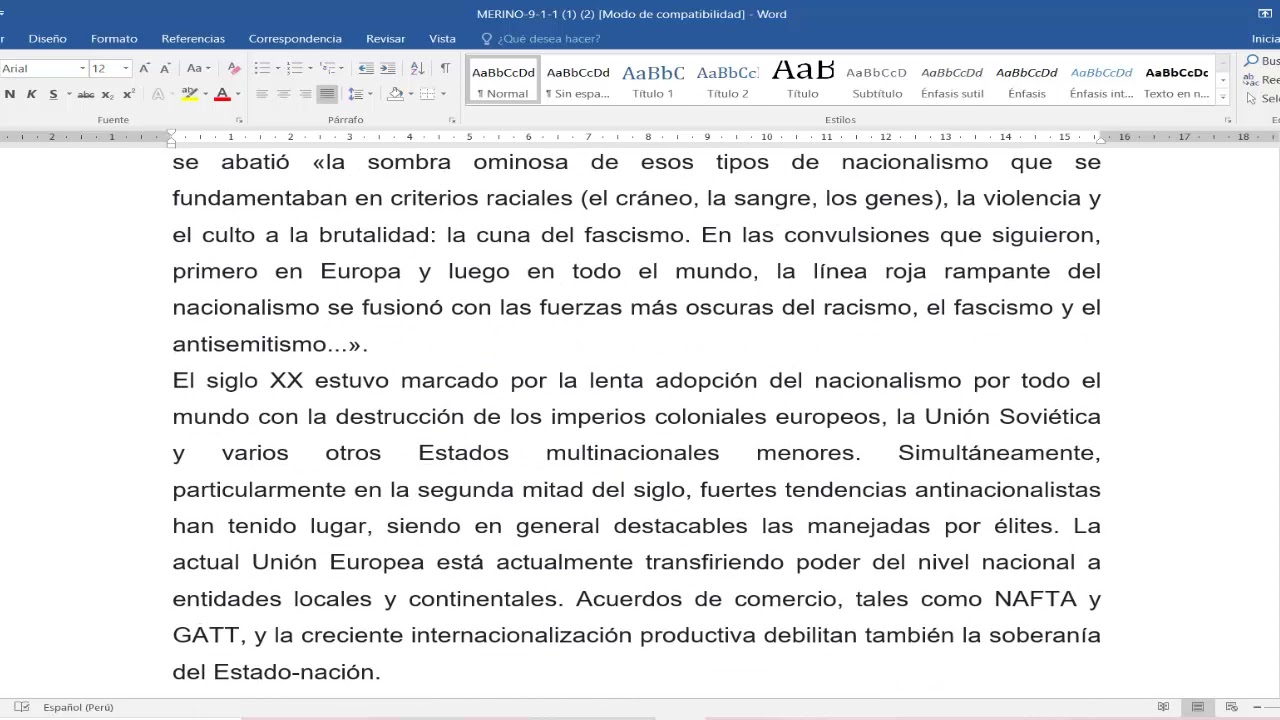Click the ¿Qué desea hacer? search box
Screen dimensions: 1280x720
point(541,38)
